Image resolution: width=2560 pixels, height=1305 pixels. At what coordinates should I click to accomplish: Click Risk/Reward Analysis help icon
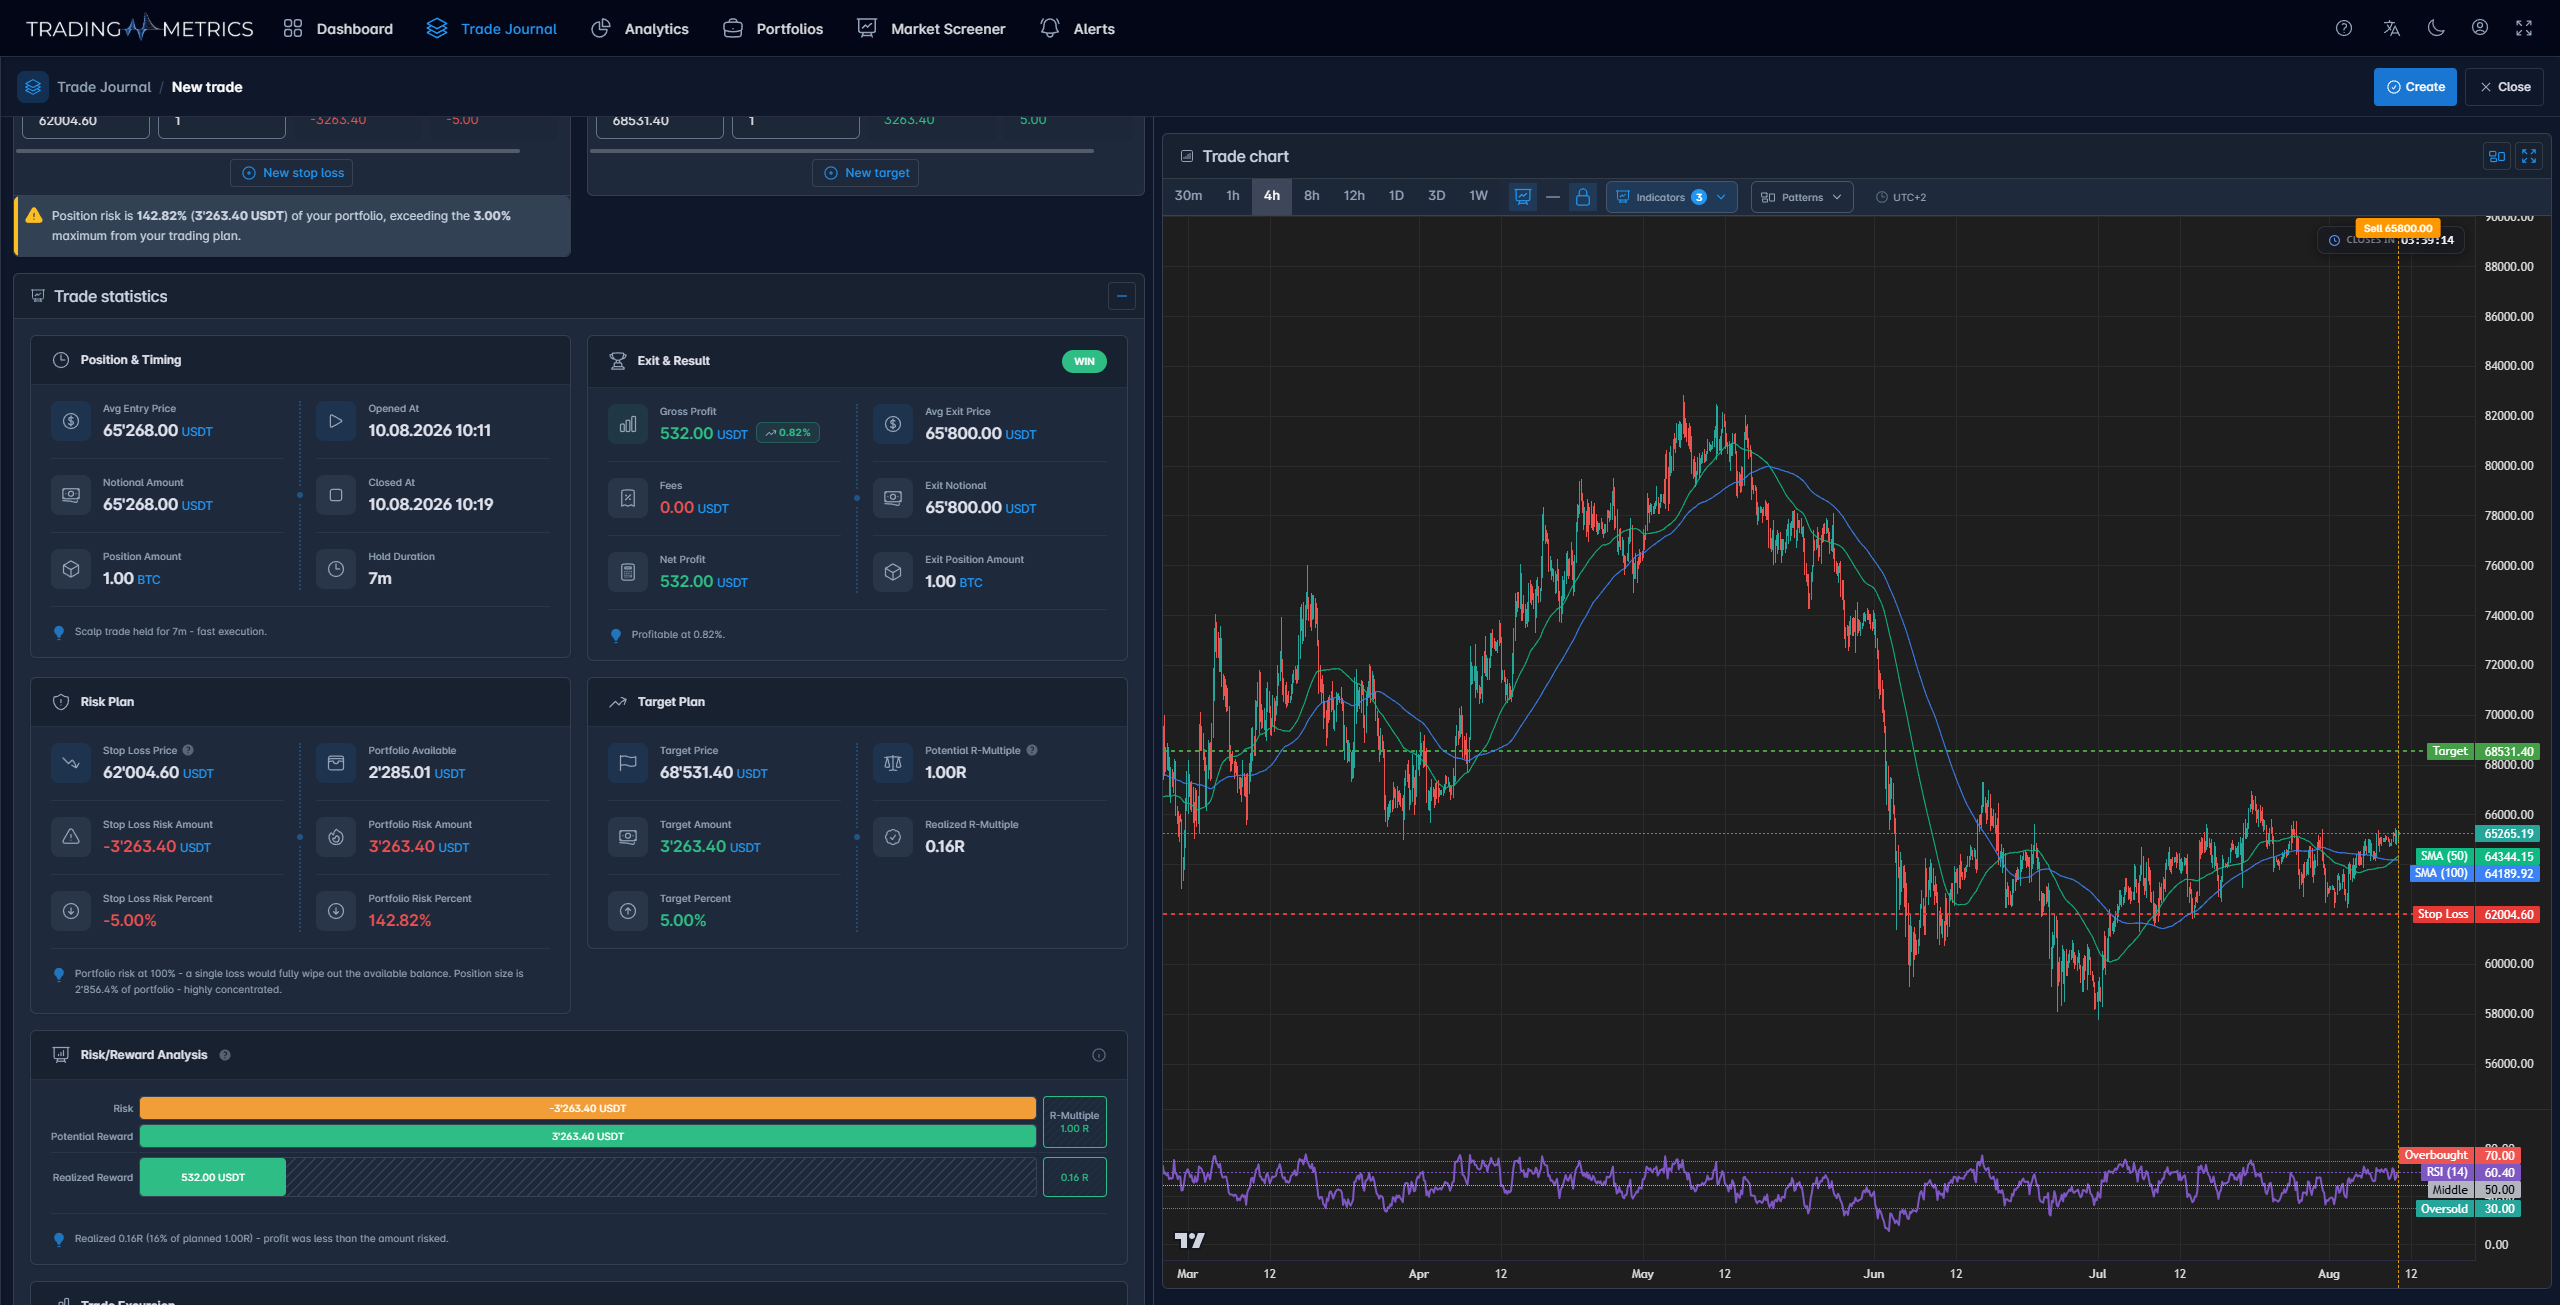tap(225, 1055)
